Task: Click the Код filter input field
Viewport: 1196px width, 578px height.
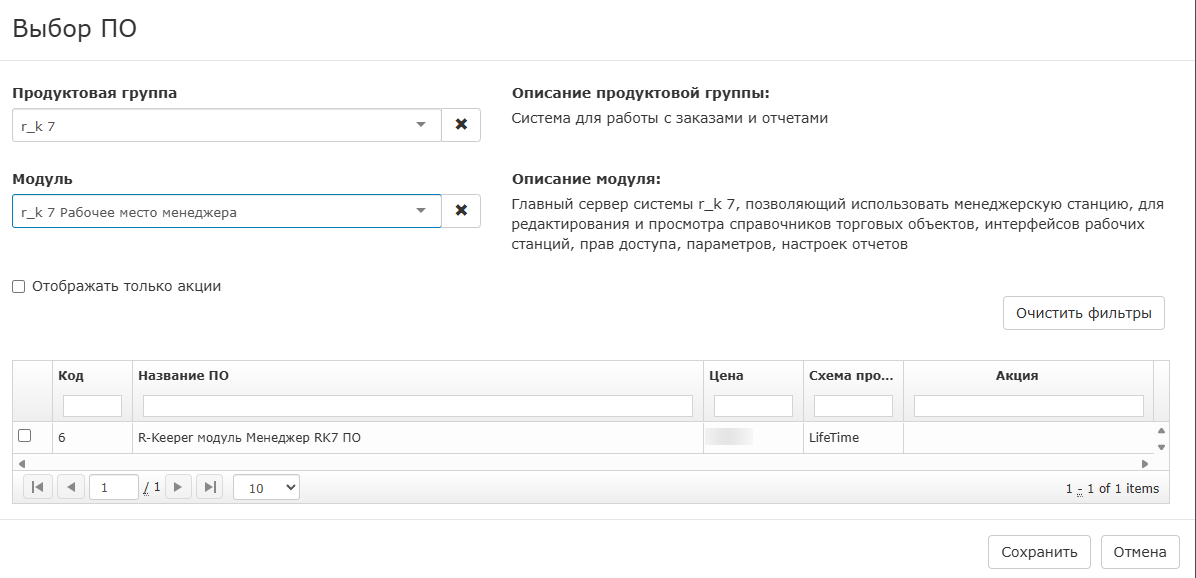Action: (92, 406)
